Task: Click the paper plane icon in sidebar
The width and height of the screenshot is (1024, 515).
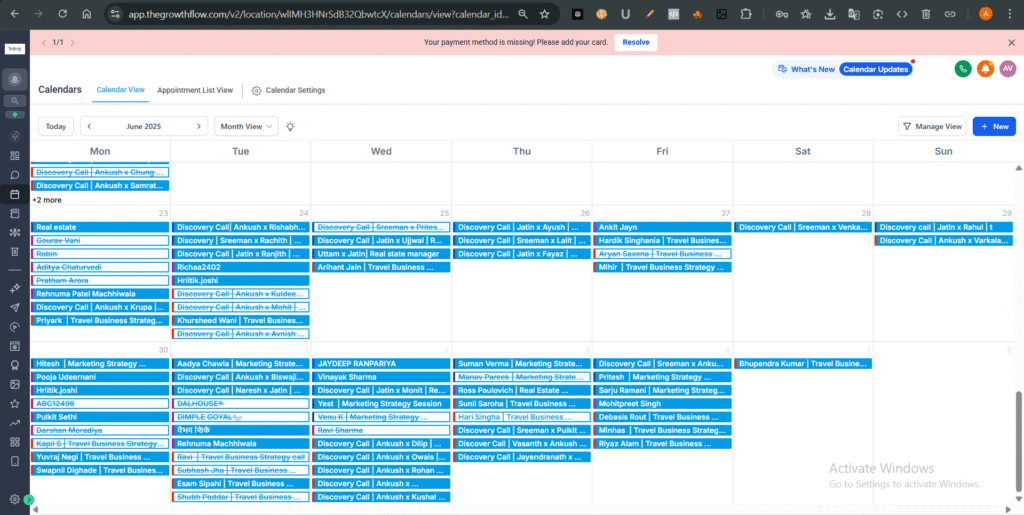Action: 14,308
